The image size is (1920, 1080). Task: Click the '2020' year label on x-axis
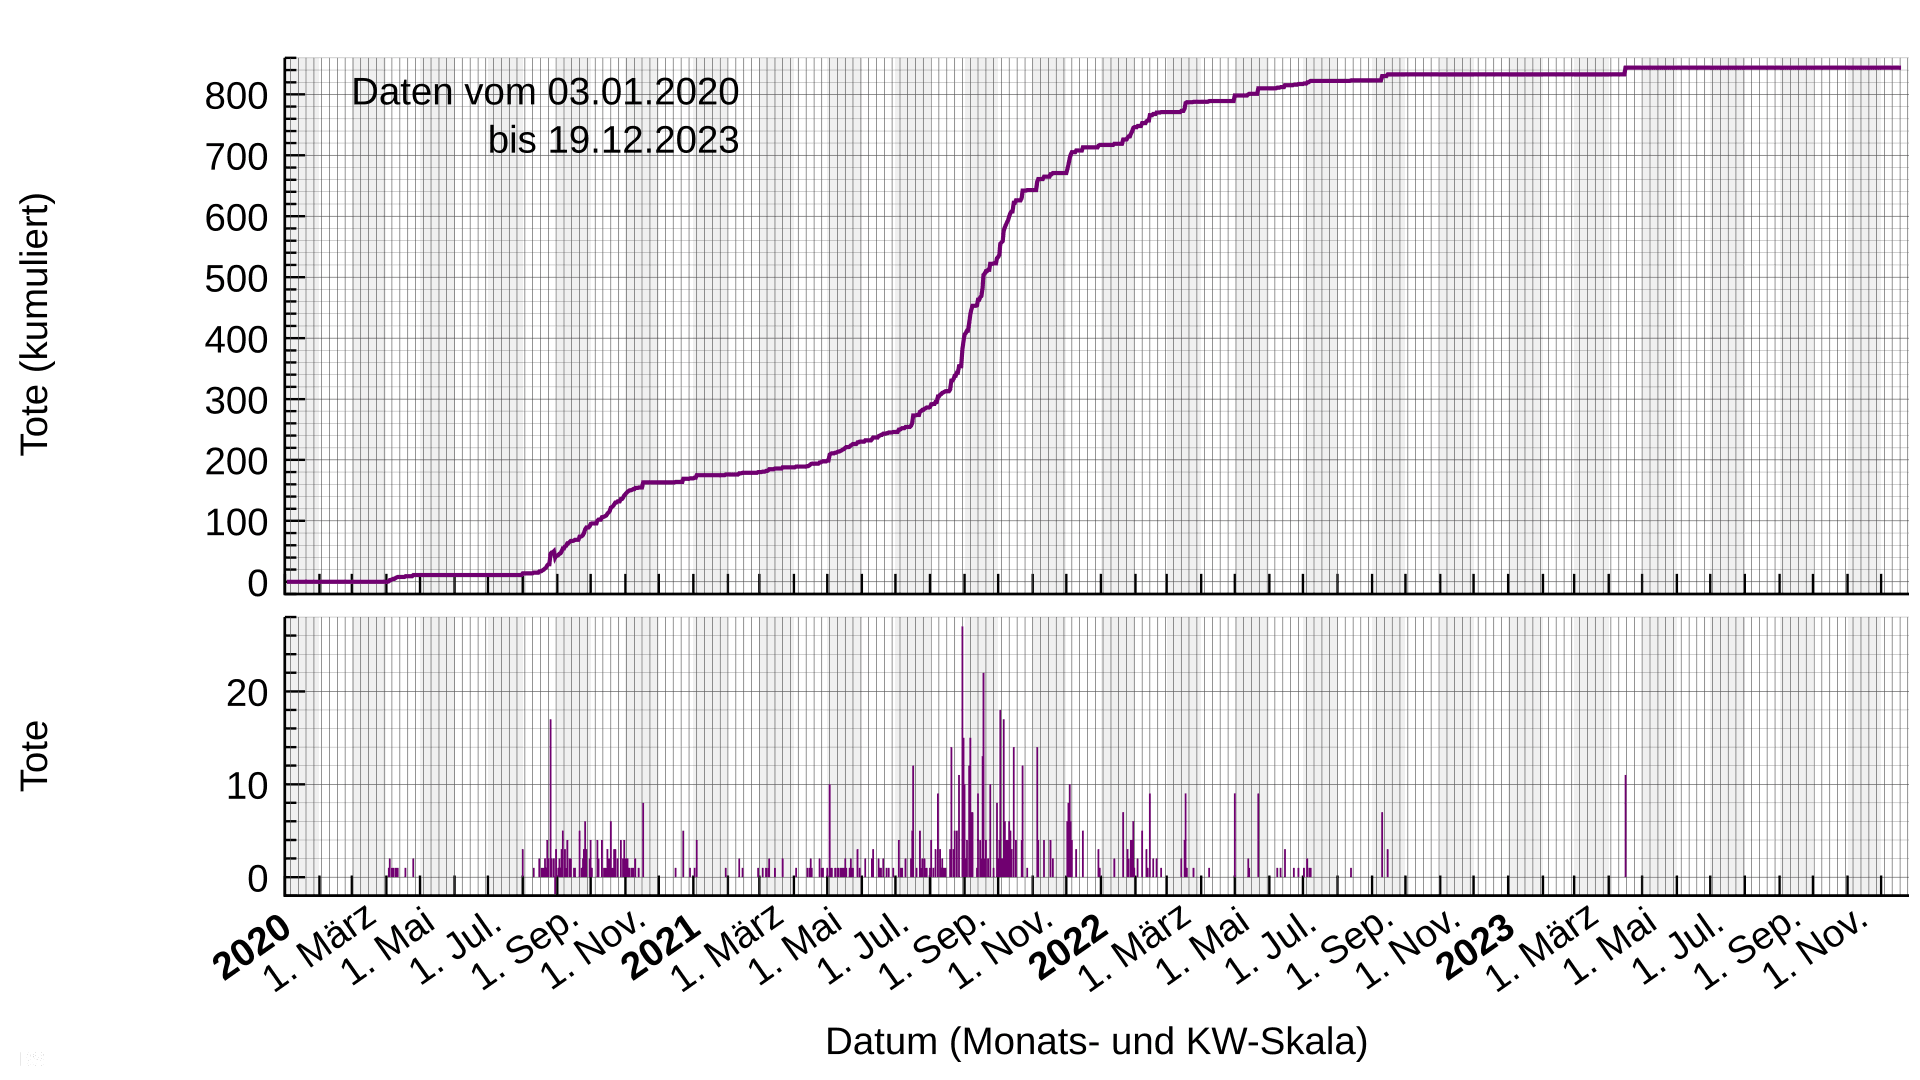point(252,947)
